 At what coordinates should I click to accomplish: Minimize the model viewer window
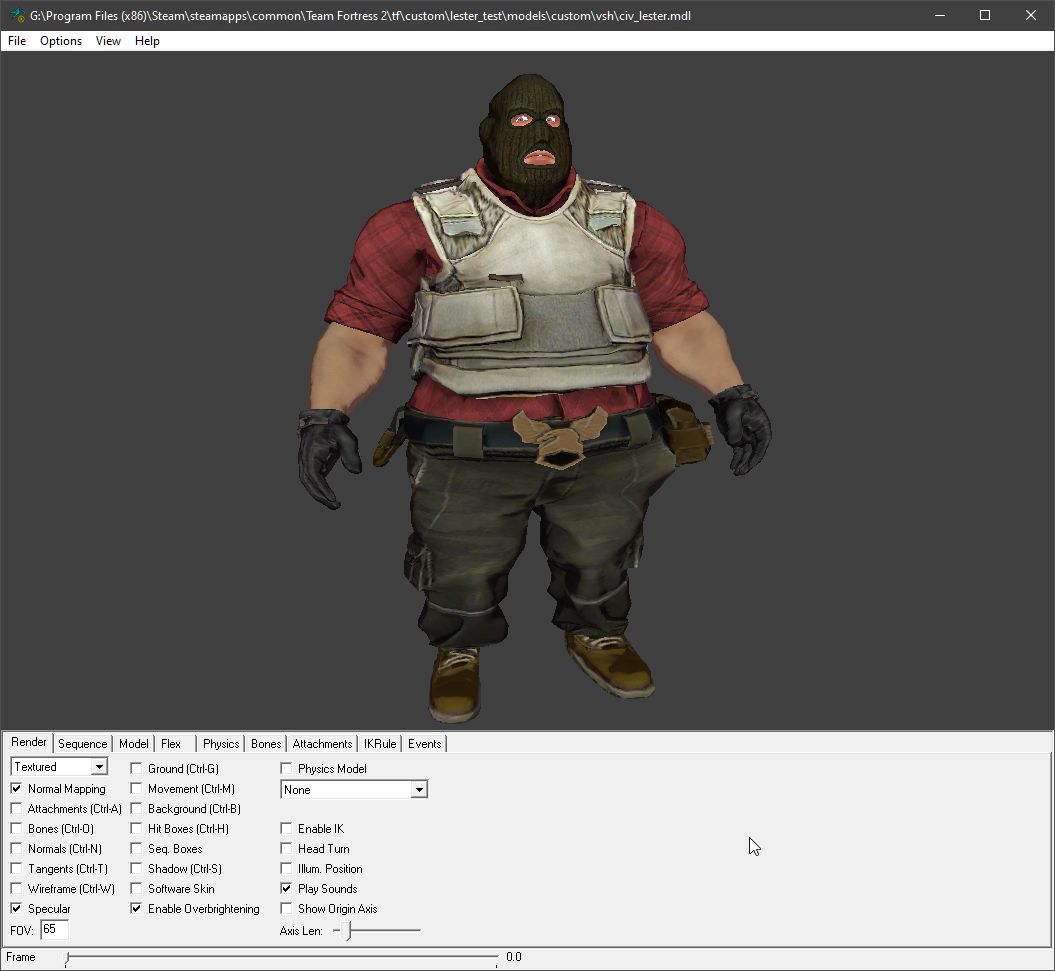[x=940, y=15]
